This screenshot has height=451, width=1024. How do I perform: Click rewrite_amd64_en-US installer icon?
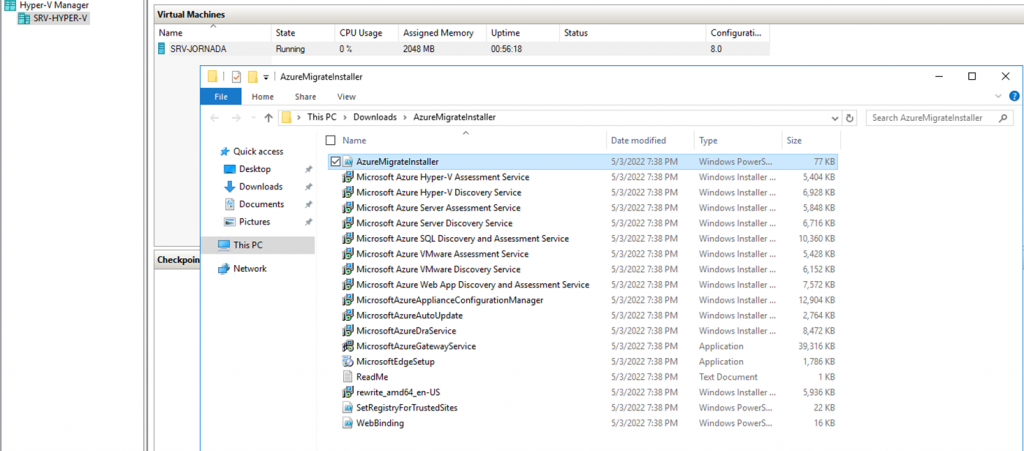[349, 392]
